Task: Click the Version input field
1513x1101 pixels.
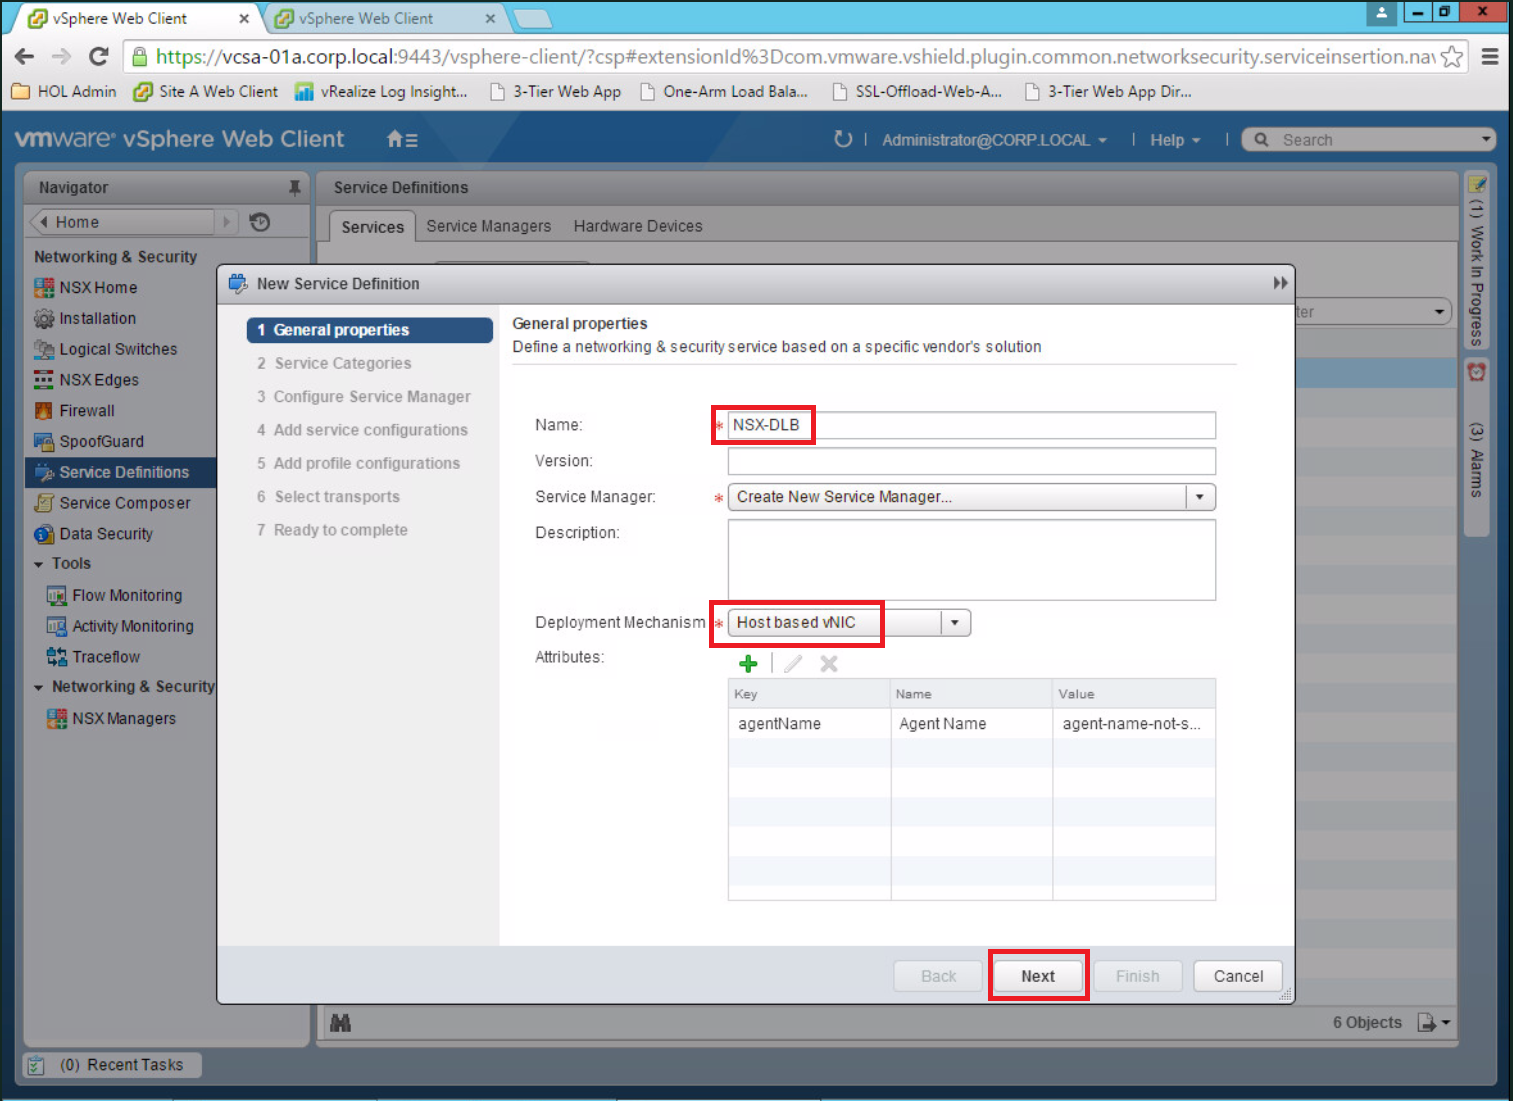Action: [972, 461]
